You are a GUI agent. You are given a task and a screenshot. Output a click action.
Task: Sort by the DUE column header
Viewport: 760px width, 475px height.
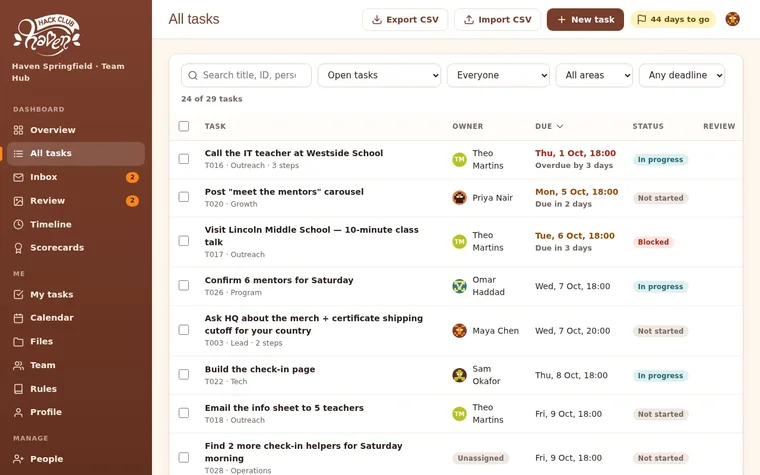pyautogui.click(x=549, y=126)
